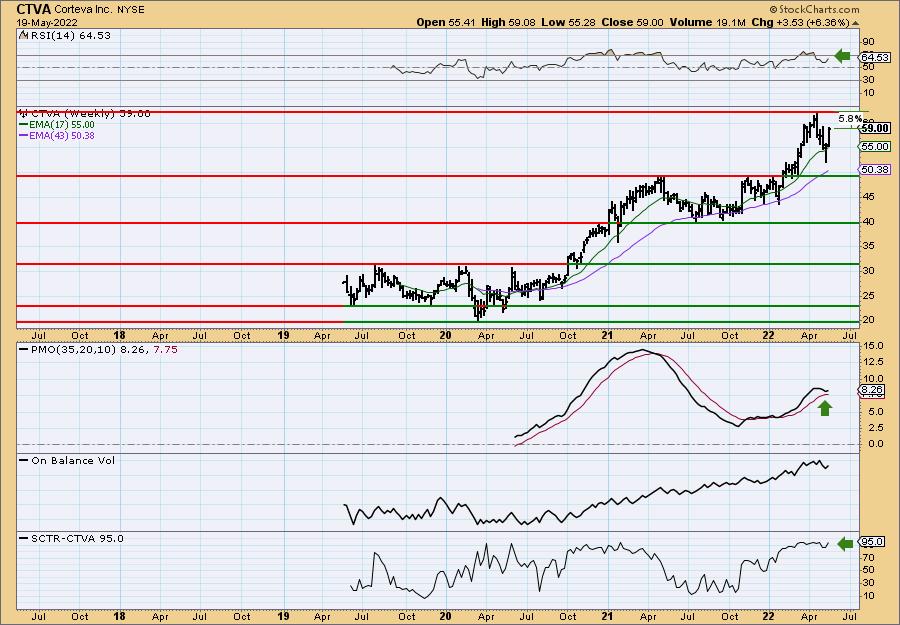Image resolution: width=900 pixels, height=625 pixels.
Task: Click the Volume 19.1M value
Action: tap(708, 22)
